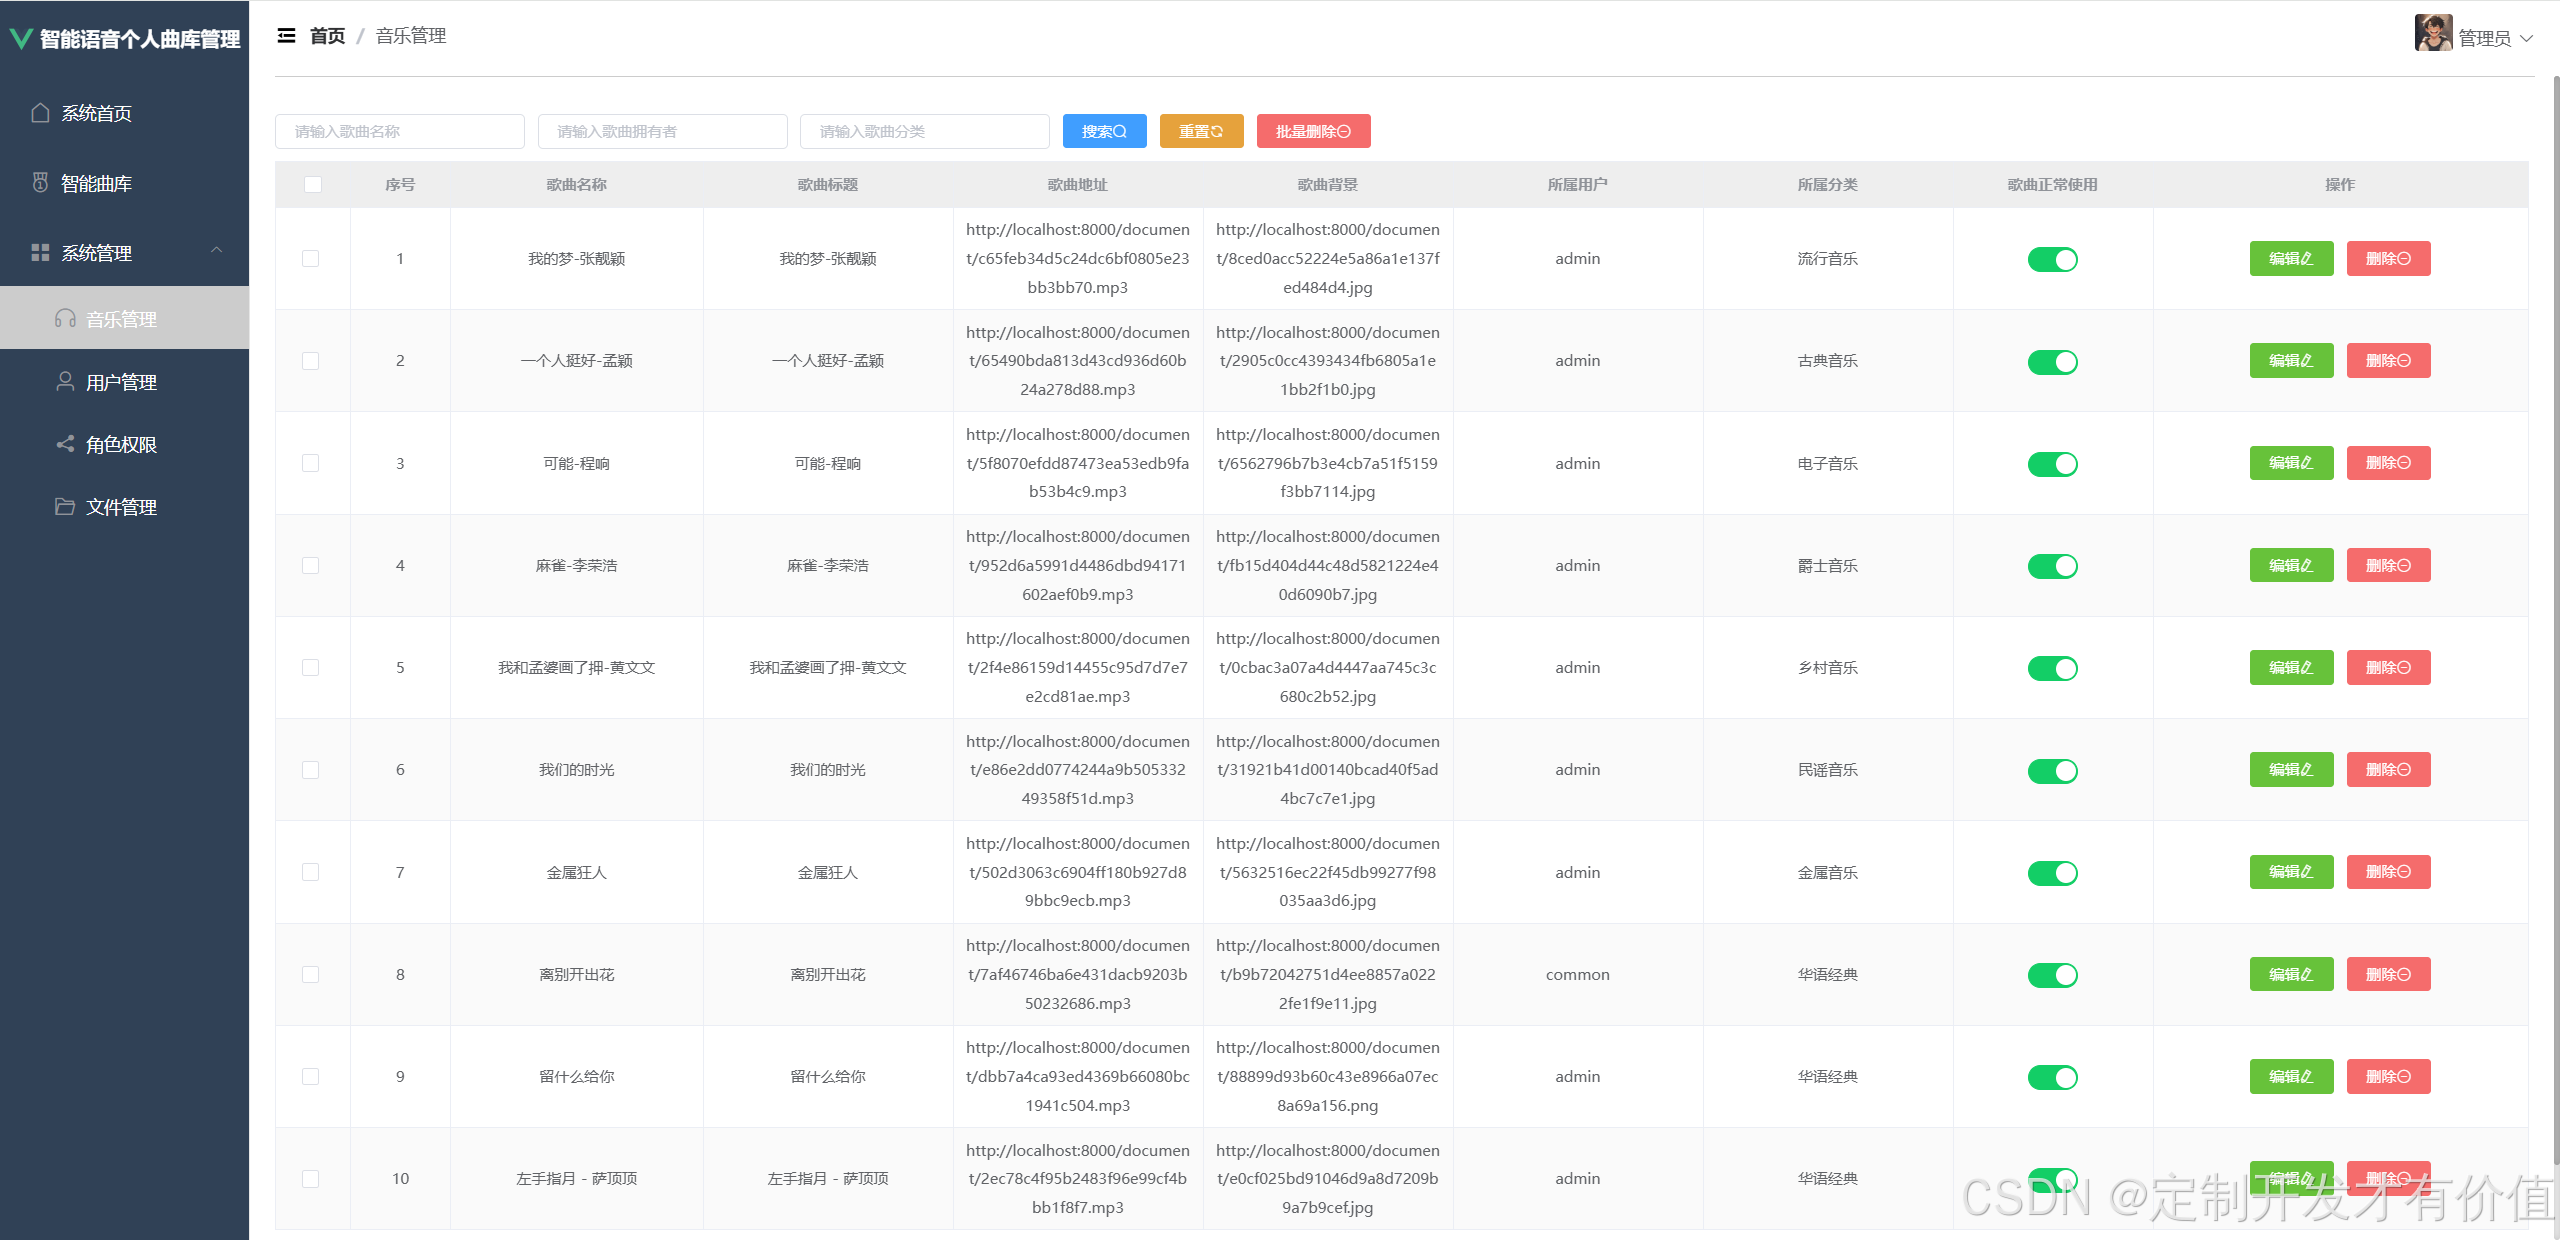This screenshot has height=1240, width=2560.
Task: Click the share icon for 角色权限
Action: tap(65, 444)
